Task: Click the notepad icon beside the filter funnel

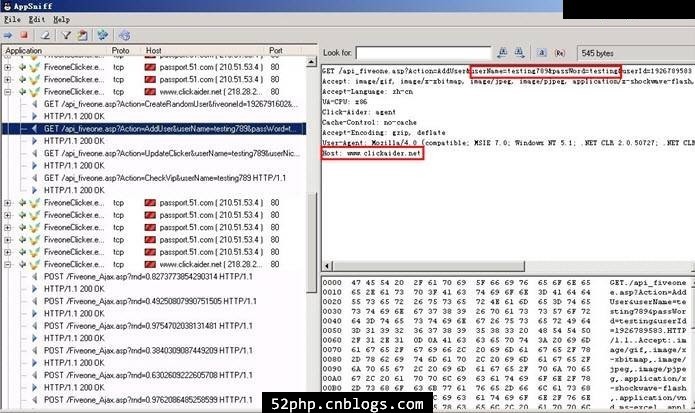Action: click(82, 35)
